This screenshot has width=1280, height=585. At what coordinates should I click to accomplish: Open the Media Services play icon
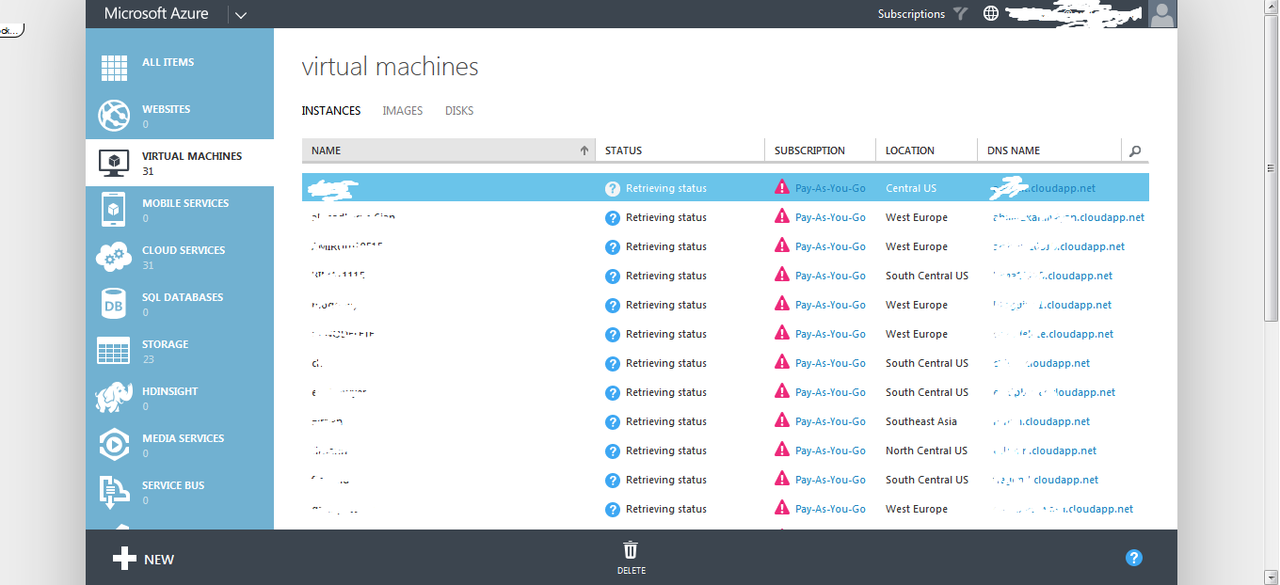pyautogui.click(x=114, y=445)
